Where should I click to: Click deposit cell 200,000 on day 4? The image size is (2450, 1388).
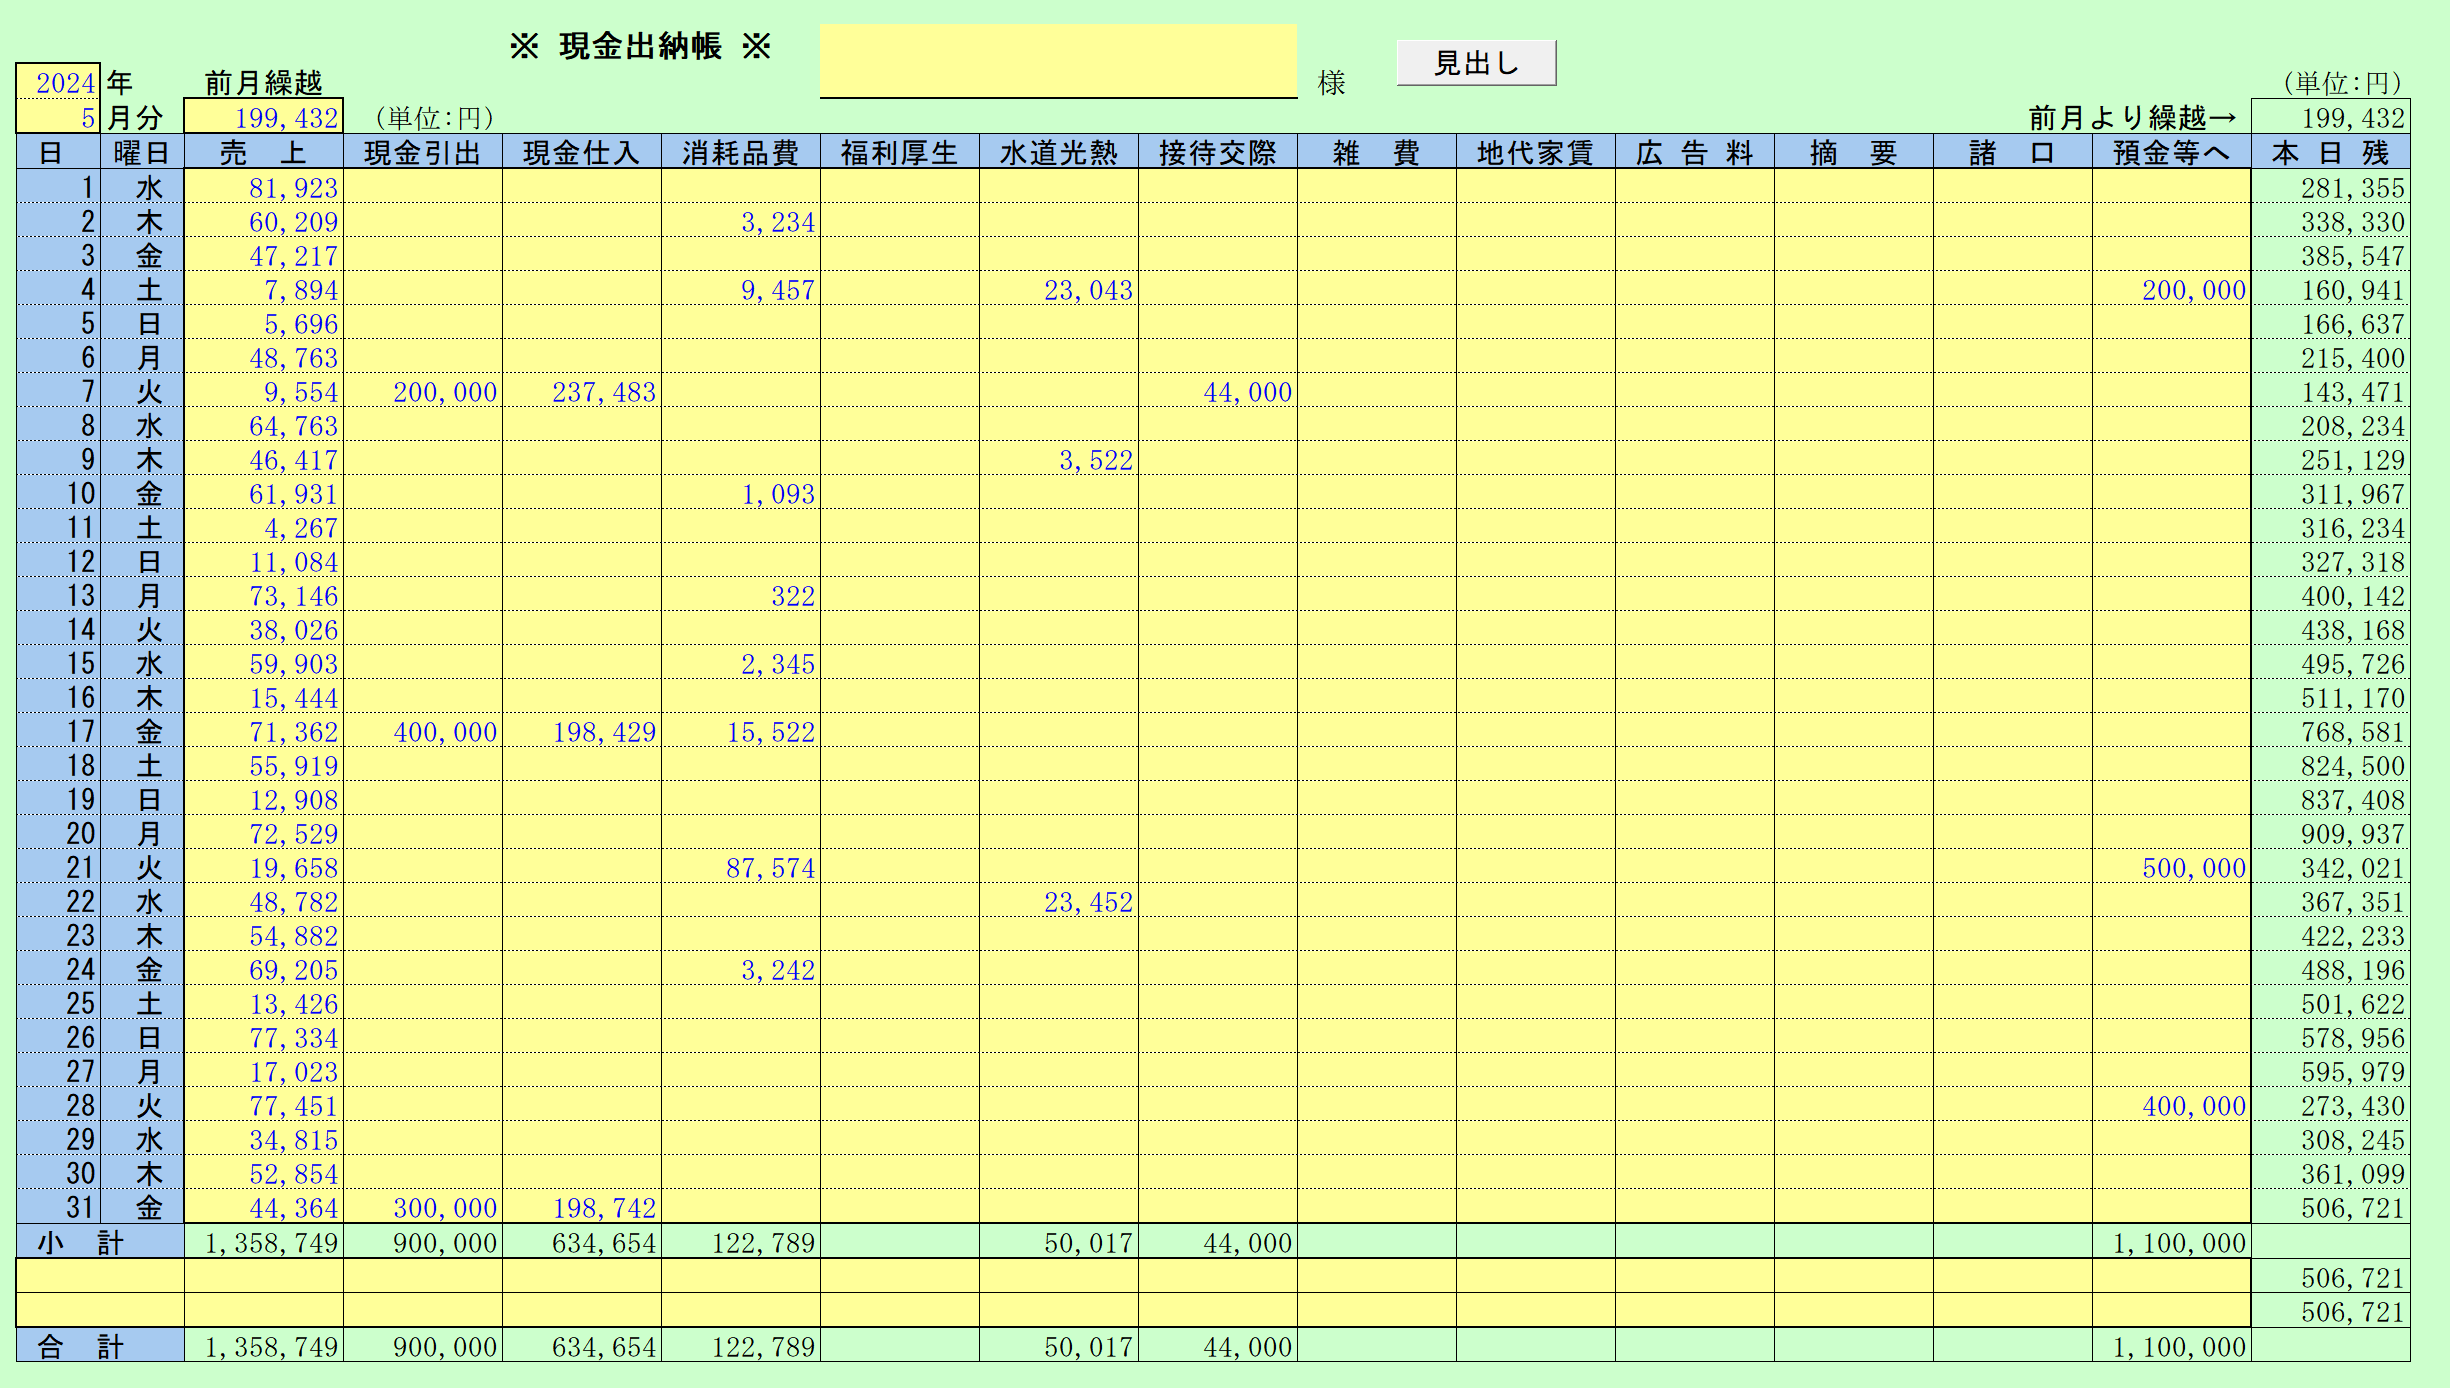2172,289
